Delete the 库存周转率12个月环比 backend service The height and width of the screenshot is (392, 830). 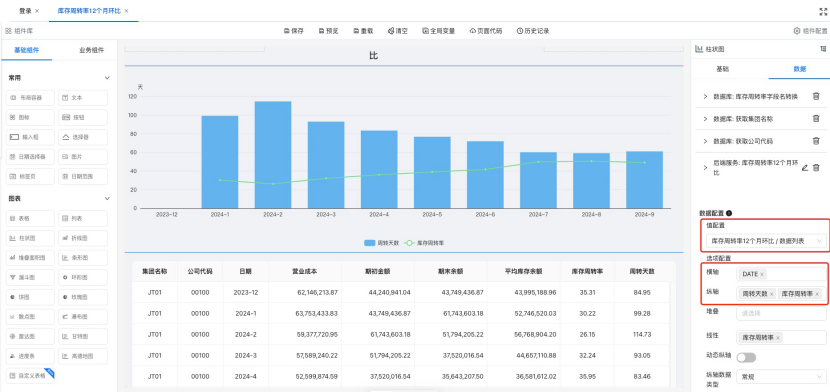(x=816, y=168)
